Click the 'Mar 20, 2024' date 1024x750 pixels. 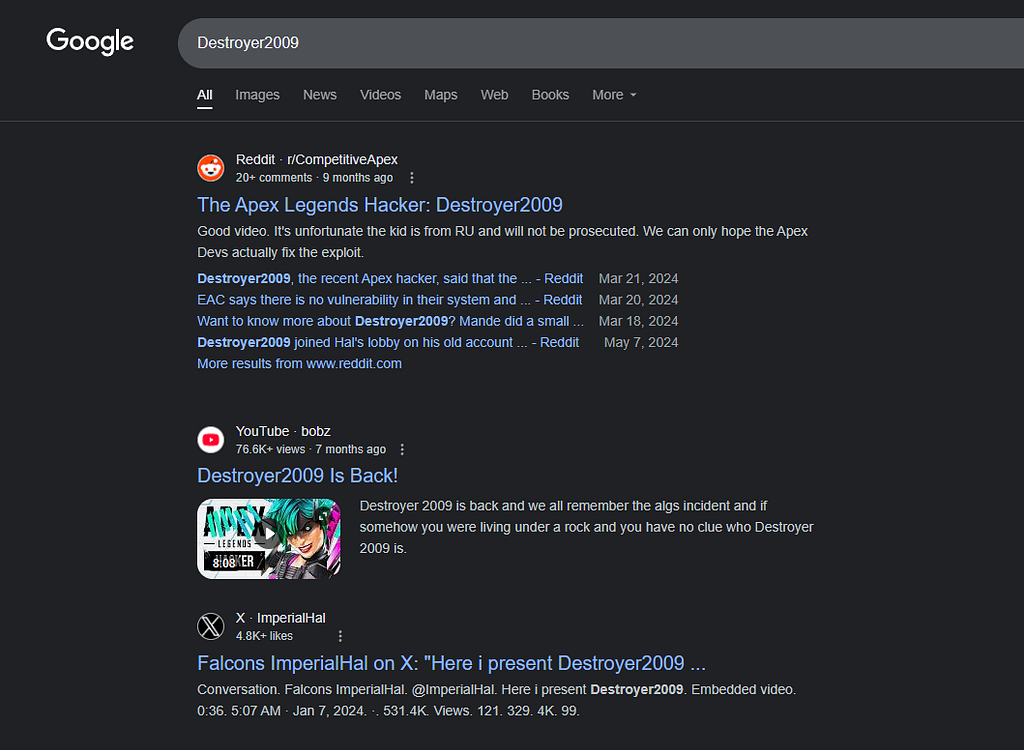639,300
